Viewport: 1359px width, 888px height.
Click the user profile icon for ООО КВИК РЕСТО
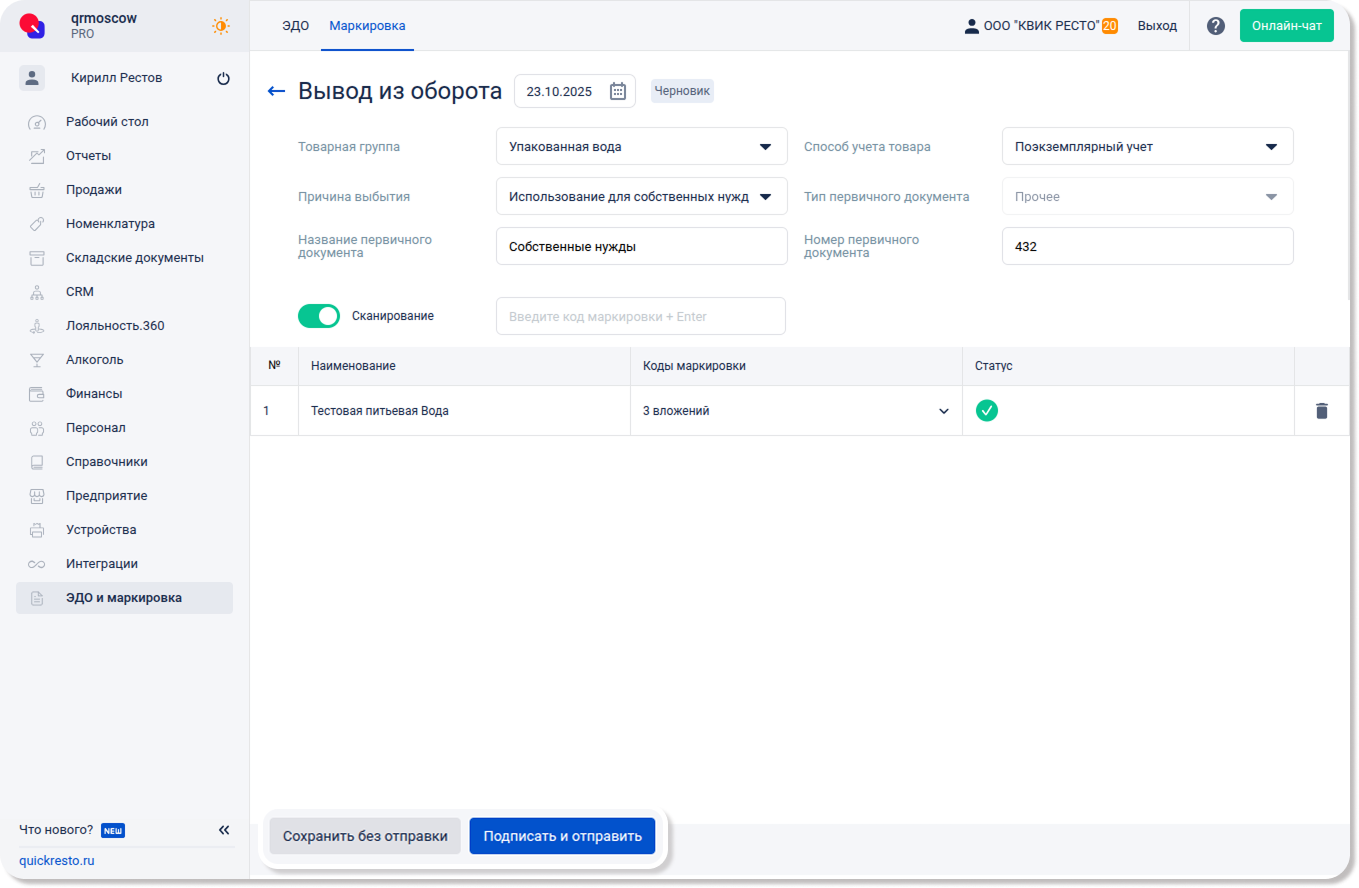pos(971,26)
